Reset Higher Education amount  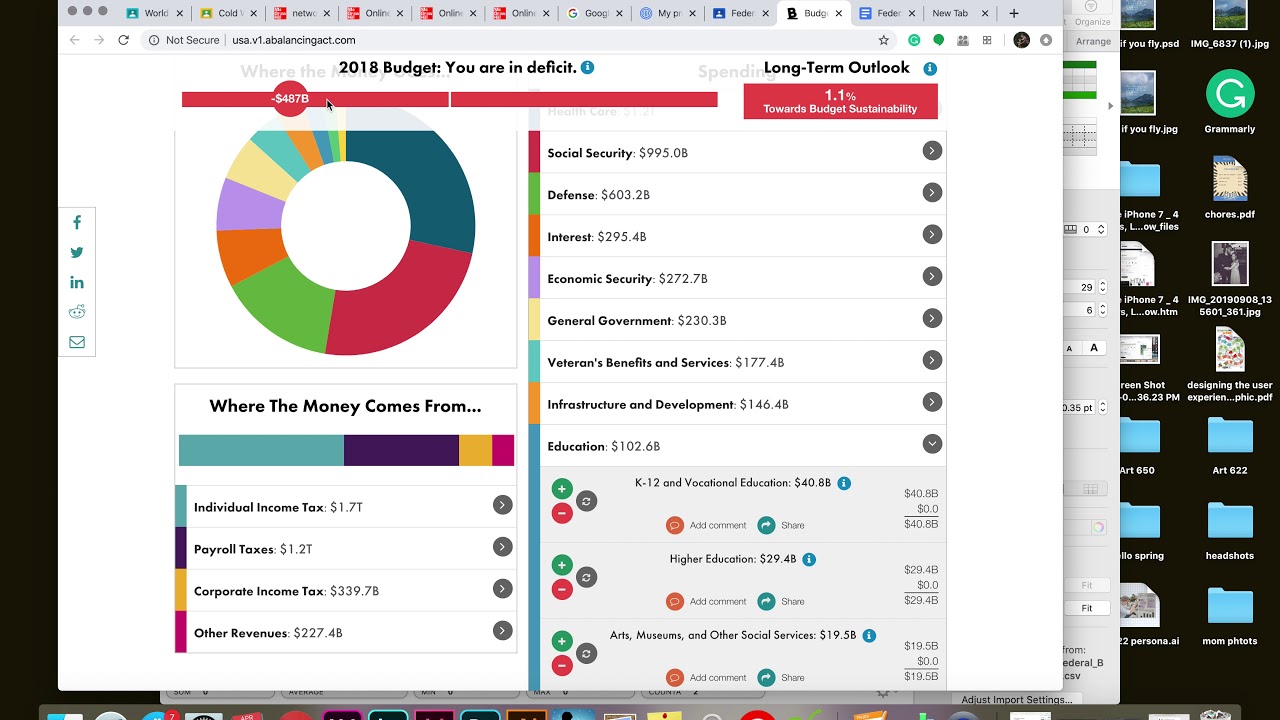[x=587, y=577]
